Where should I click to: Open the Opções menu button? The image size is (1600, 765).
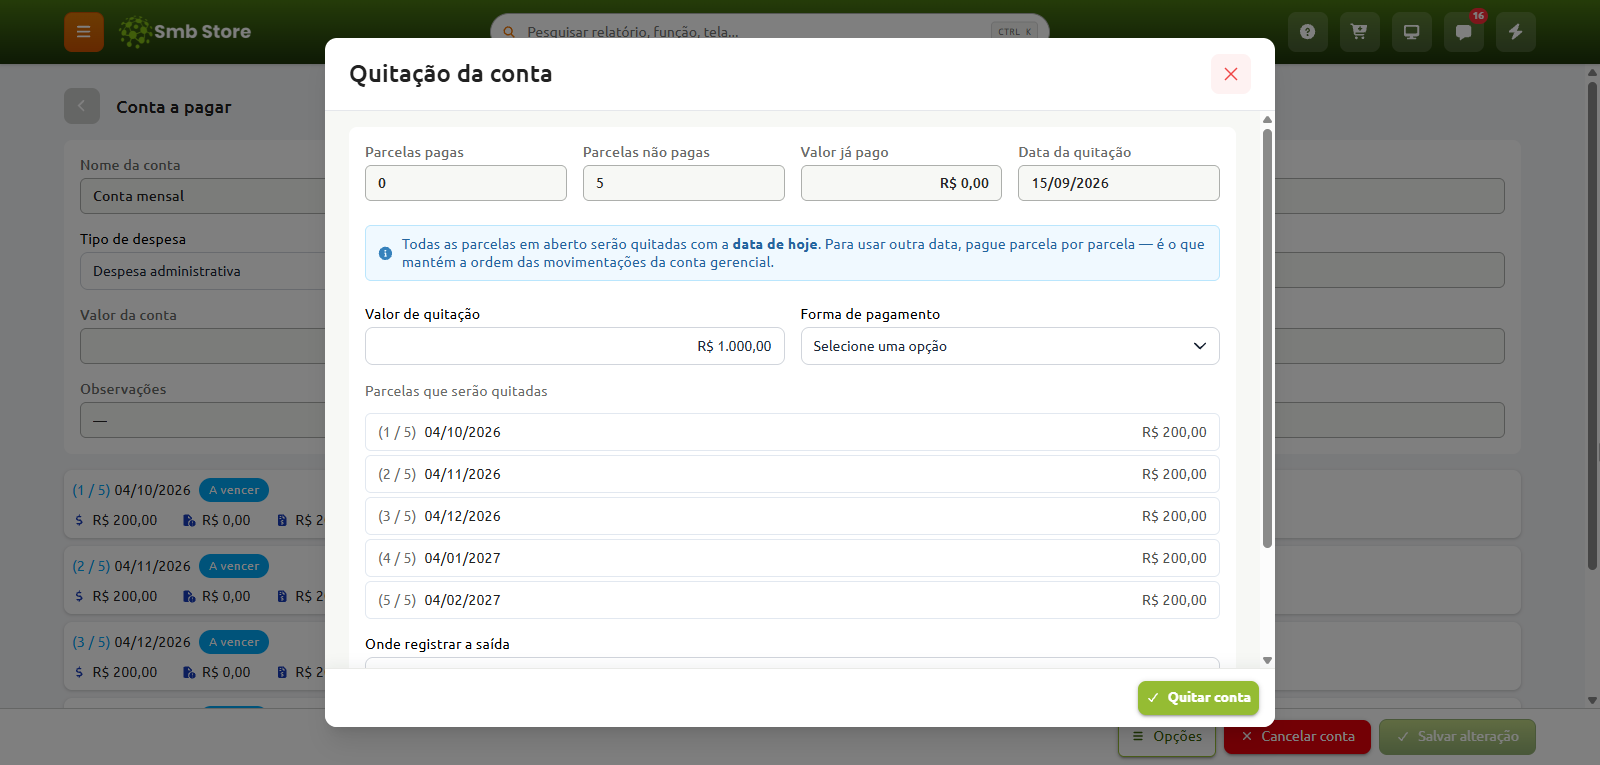pos(1167,737)
